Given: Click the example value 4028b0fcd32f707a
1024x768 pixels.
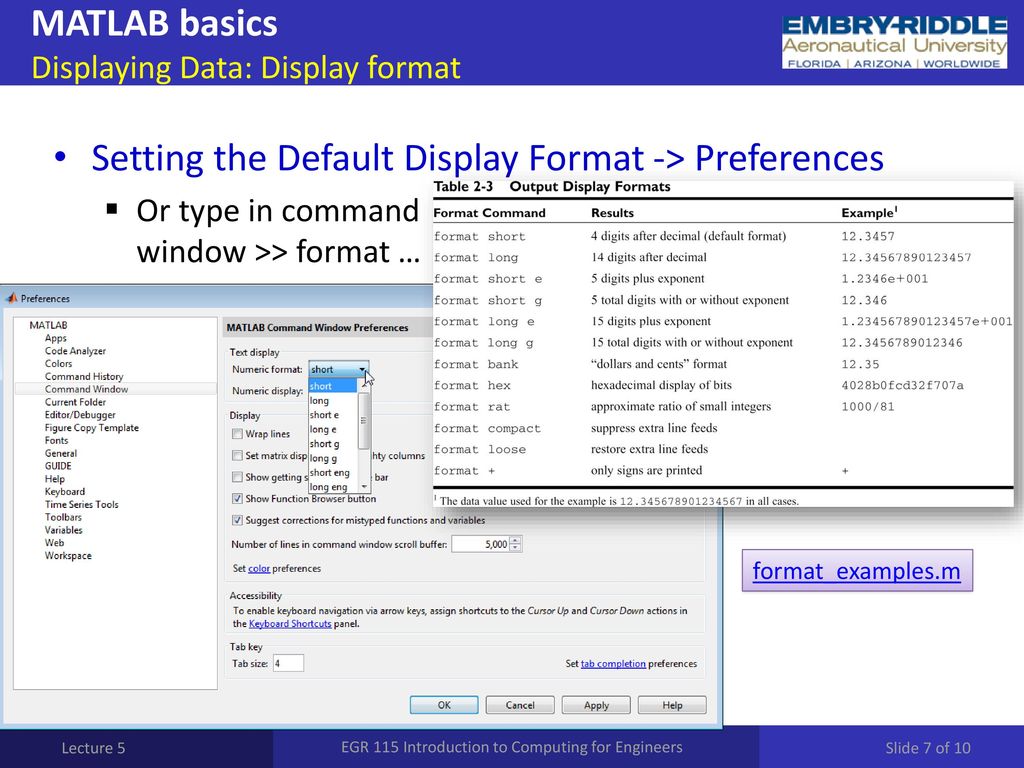Looking at the screenshot, I should [x=903, y=385].
